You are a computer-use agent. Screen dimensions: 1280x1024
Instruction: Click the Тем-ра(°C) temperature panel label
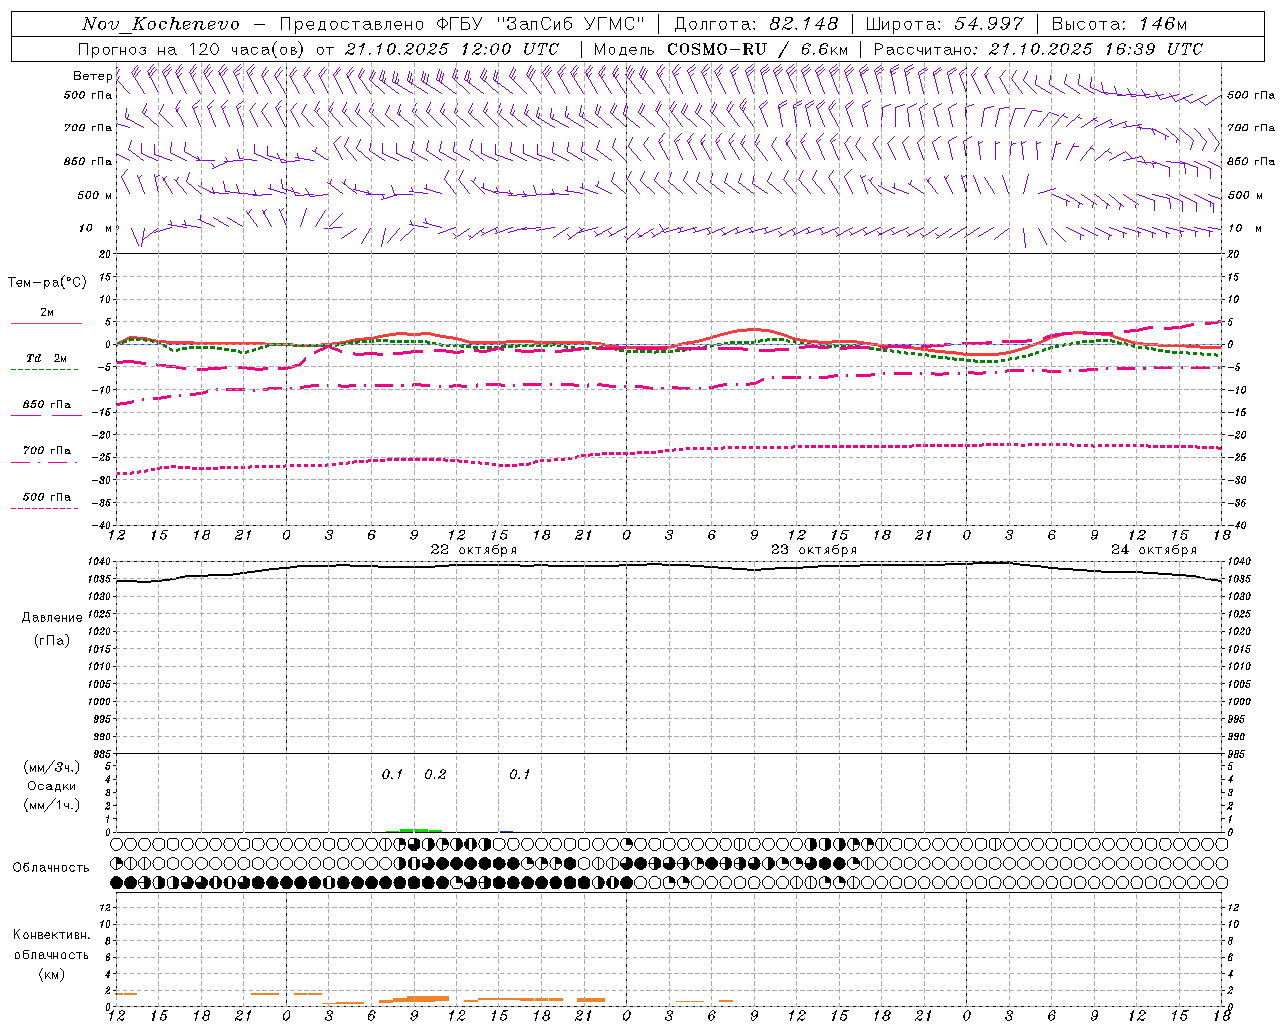point(47,283)
